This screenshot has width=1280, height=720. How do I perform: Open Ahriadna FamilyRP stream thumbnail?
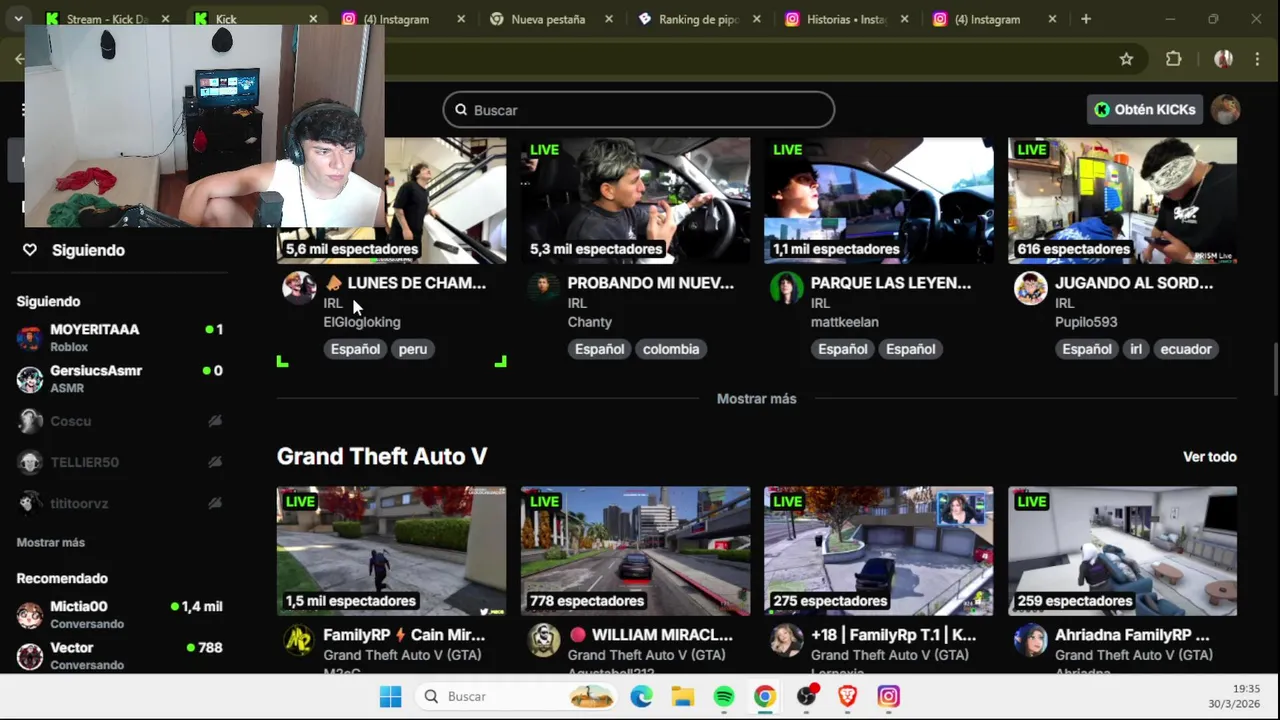pyautogui.click(x=1122, y=551)
